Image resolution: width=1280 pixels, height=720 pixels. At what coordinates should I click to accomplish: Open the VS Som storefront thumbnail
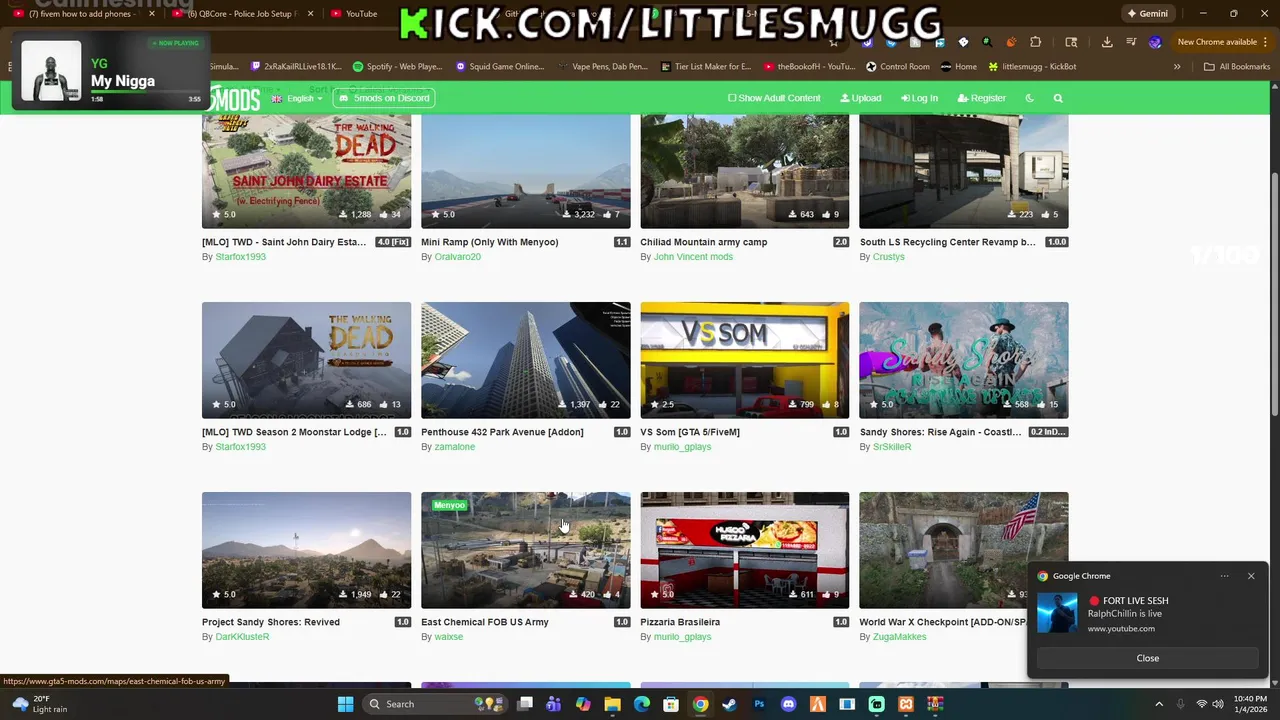coord(745,360)
